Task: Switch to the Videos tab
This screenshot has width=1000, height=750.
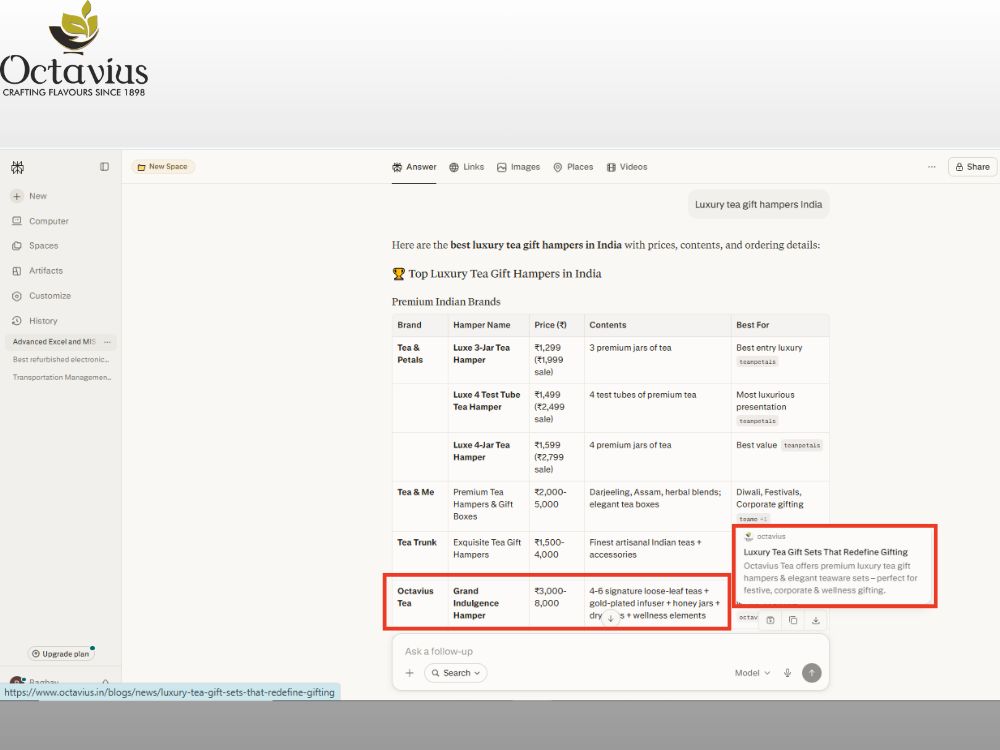Action: [x=627, y=167]
